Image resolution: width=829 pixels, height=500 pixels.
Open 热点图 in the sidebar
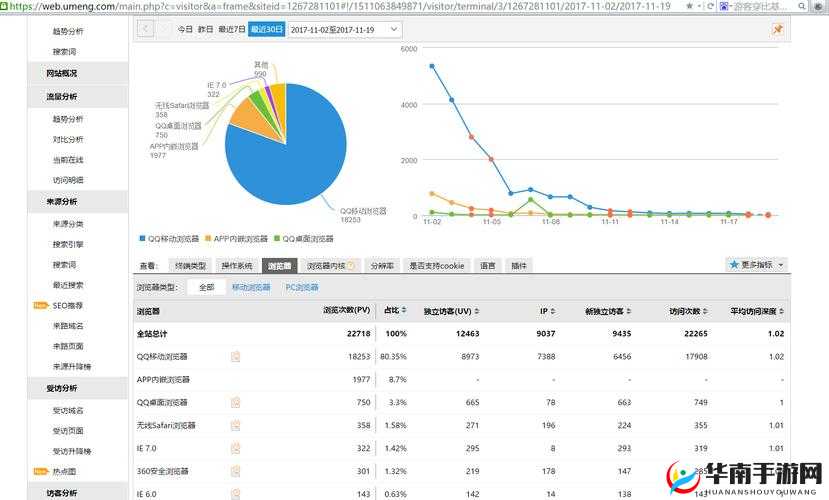64,471
